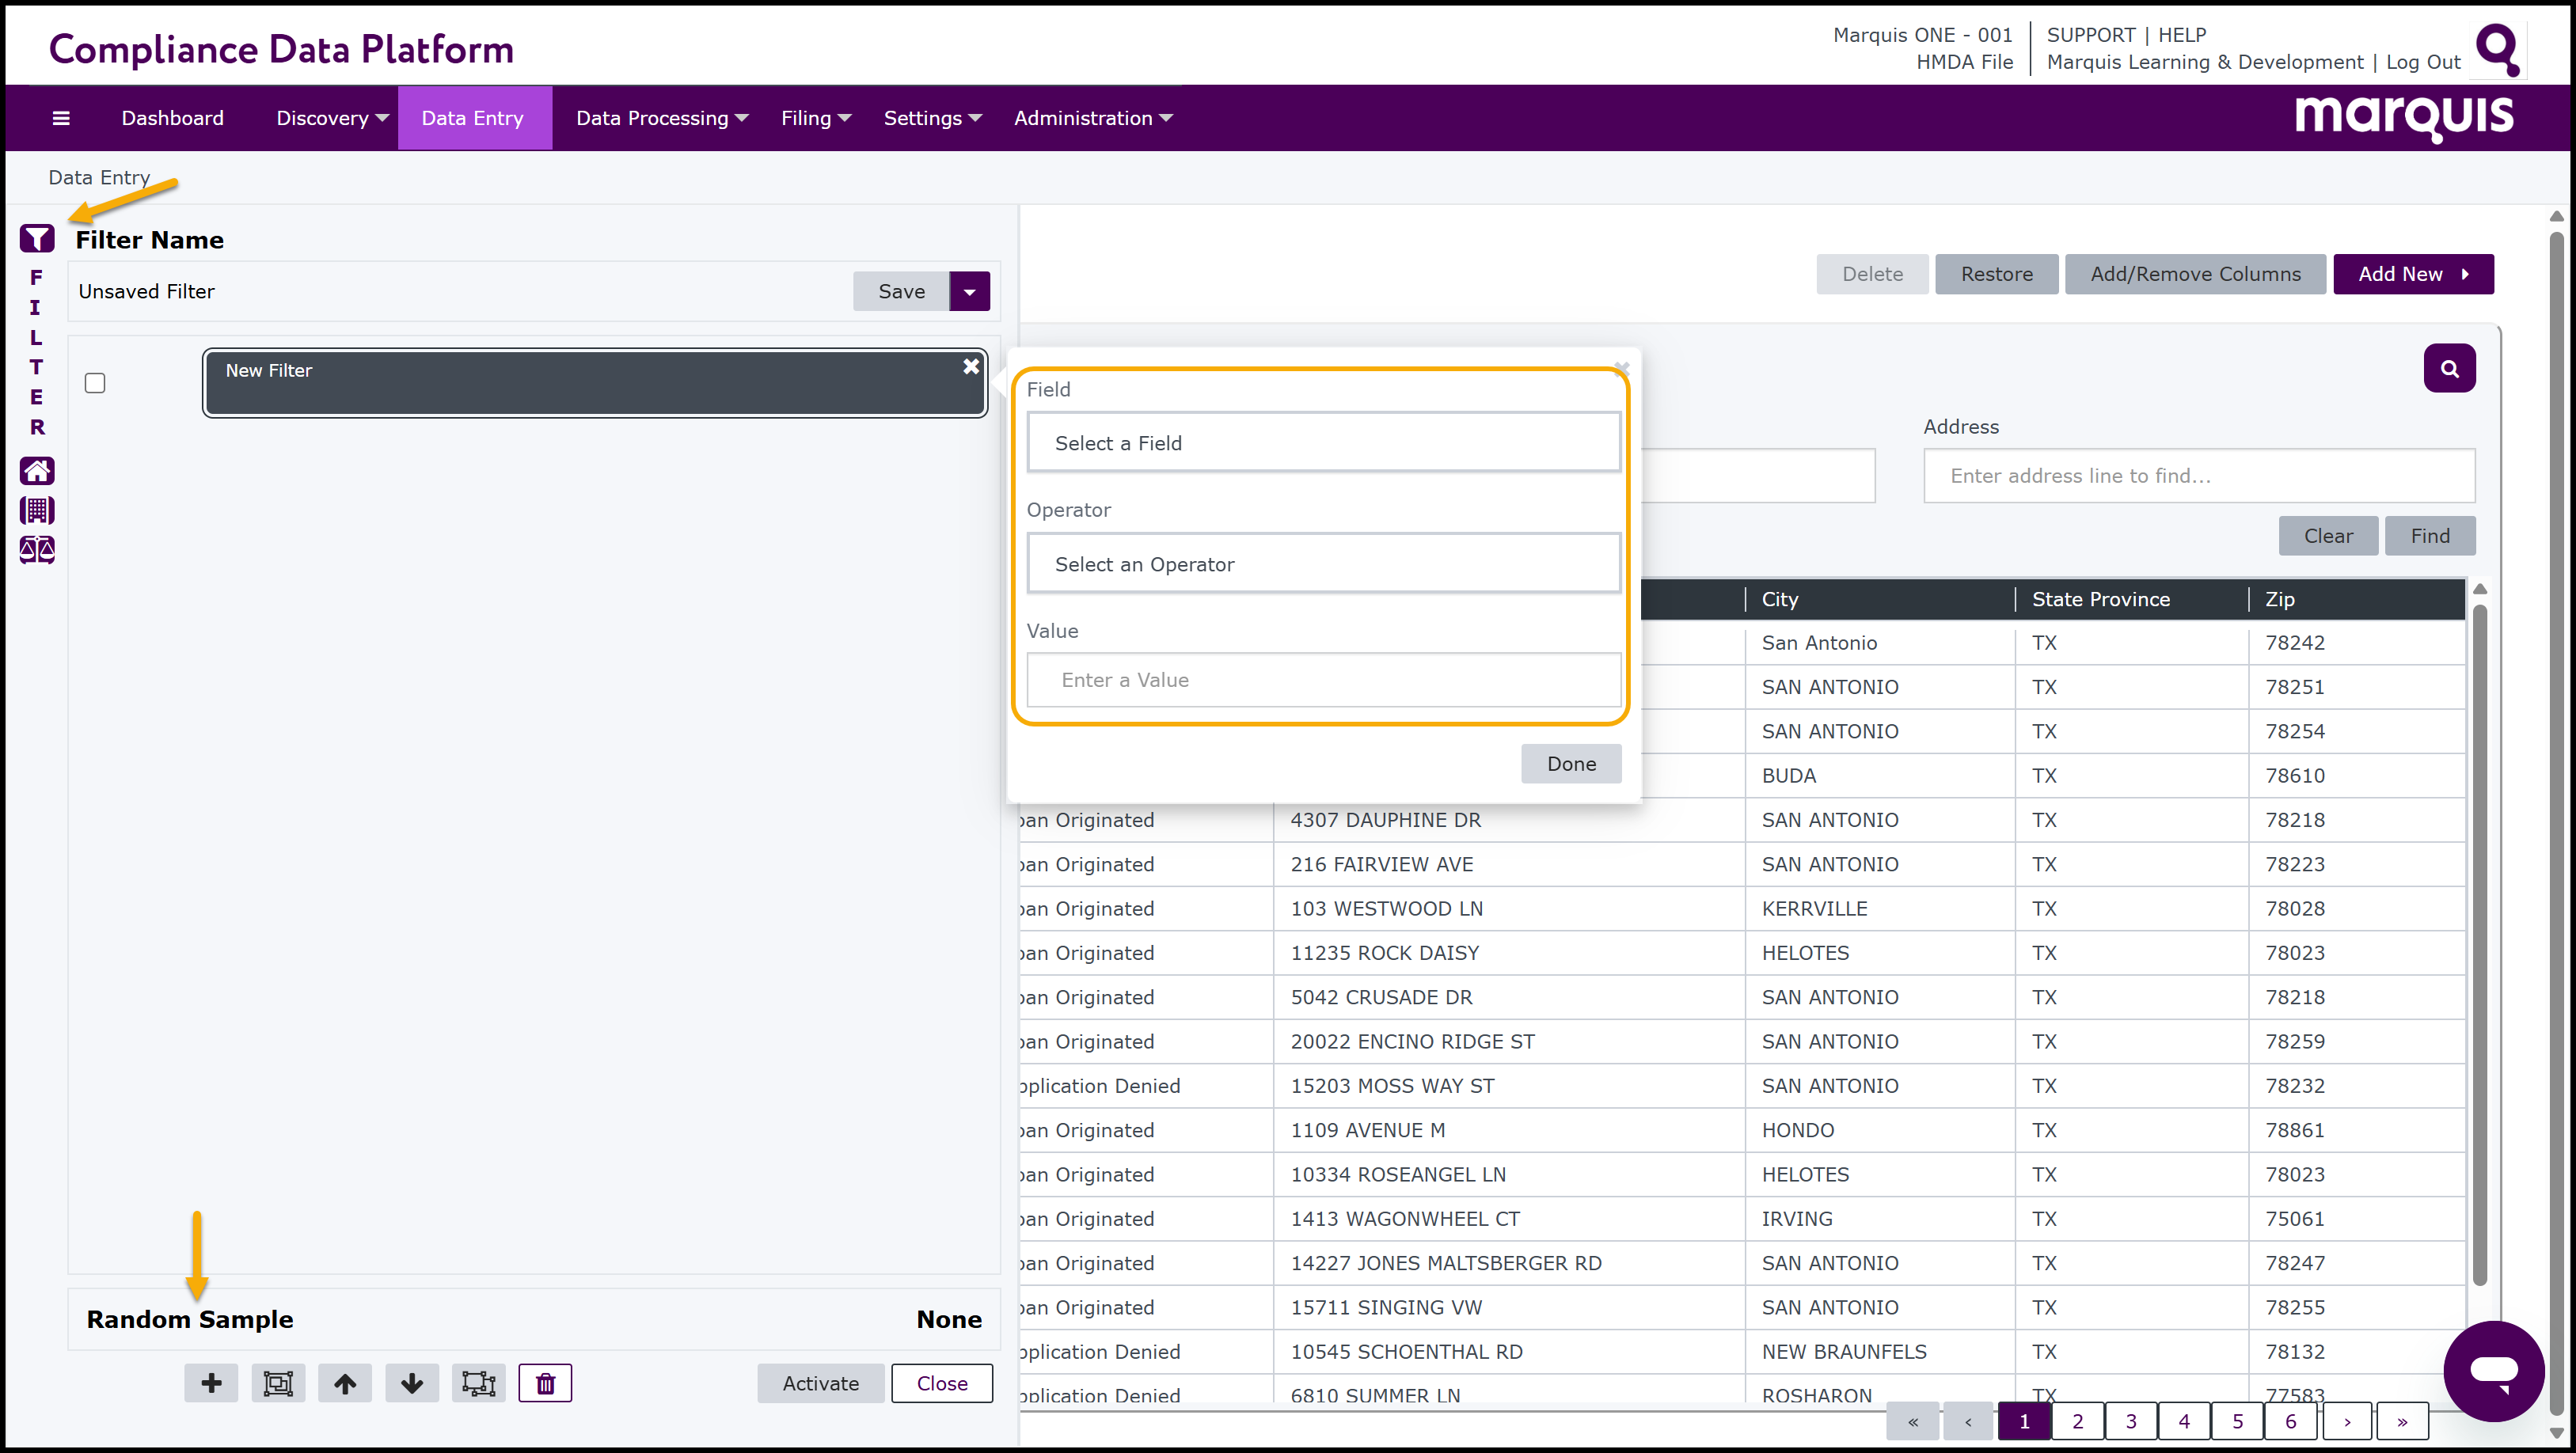Click the filter funnel icon in sidebar
Viewport: 2576px width, 1453px height.
tap(37, 238)
